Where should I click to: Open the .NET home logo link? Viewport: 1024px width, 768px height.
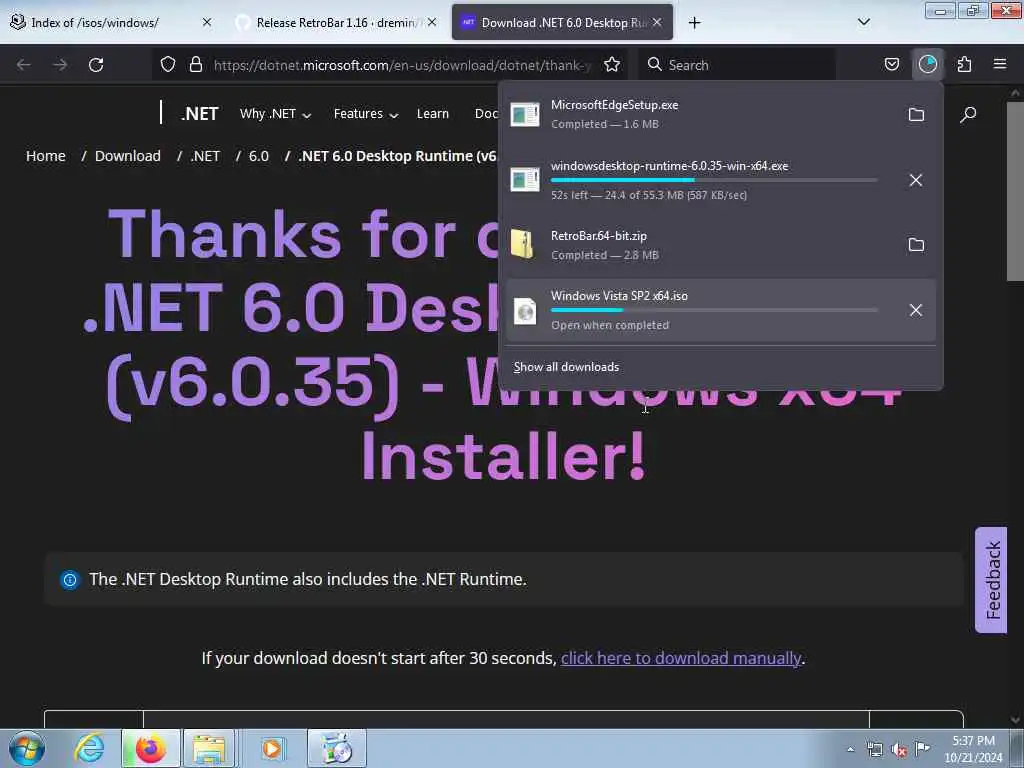(199, 114)
